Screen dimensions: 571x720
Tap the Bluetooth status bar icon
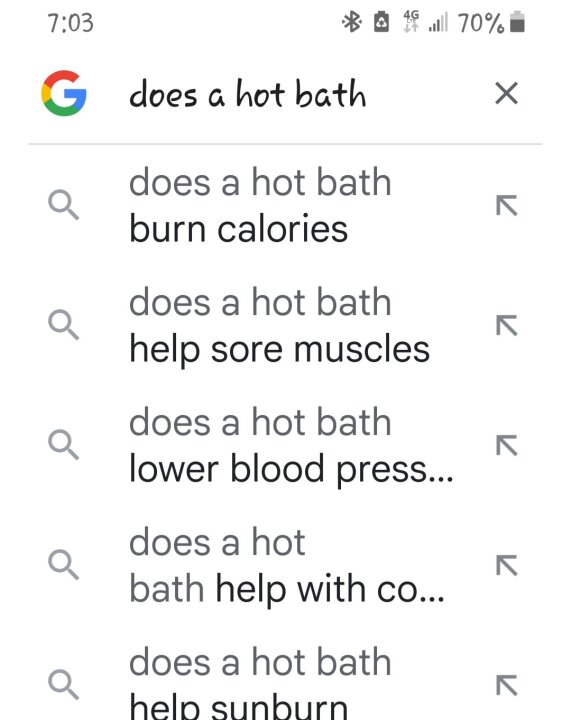352,22
